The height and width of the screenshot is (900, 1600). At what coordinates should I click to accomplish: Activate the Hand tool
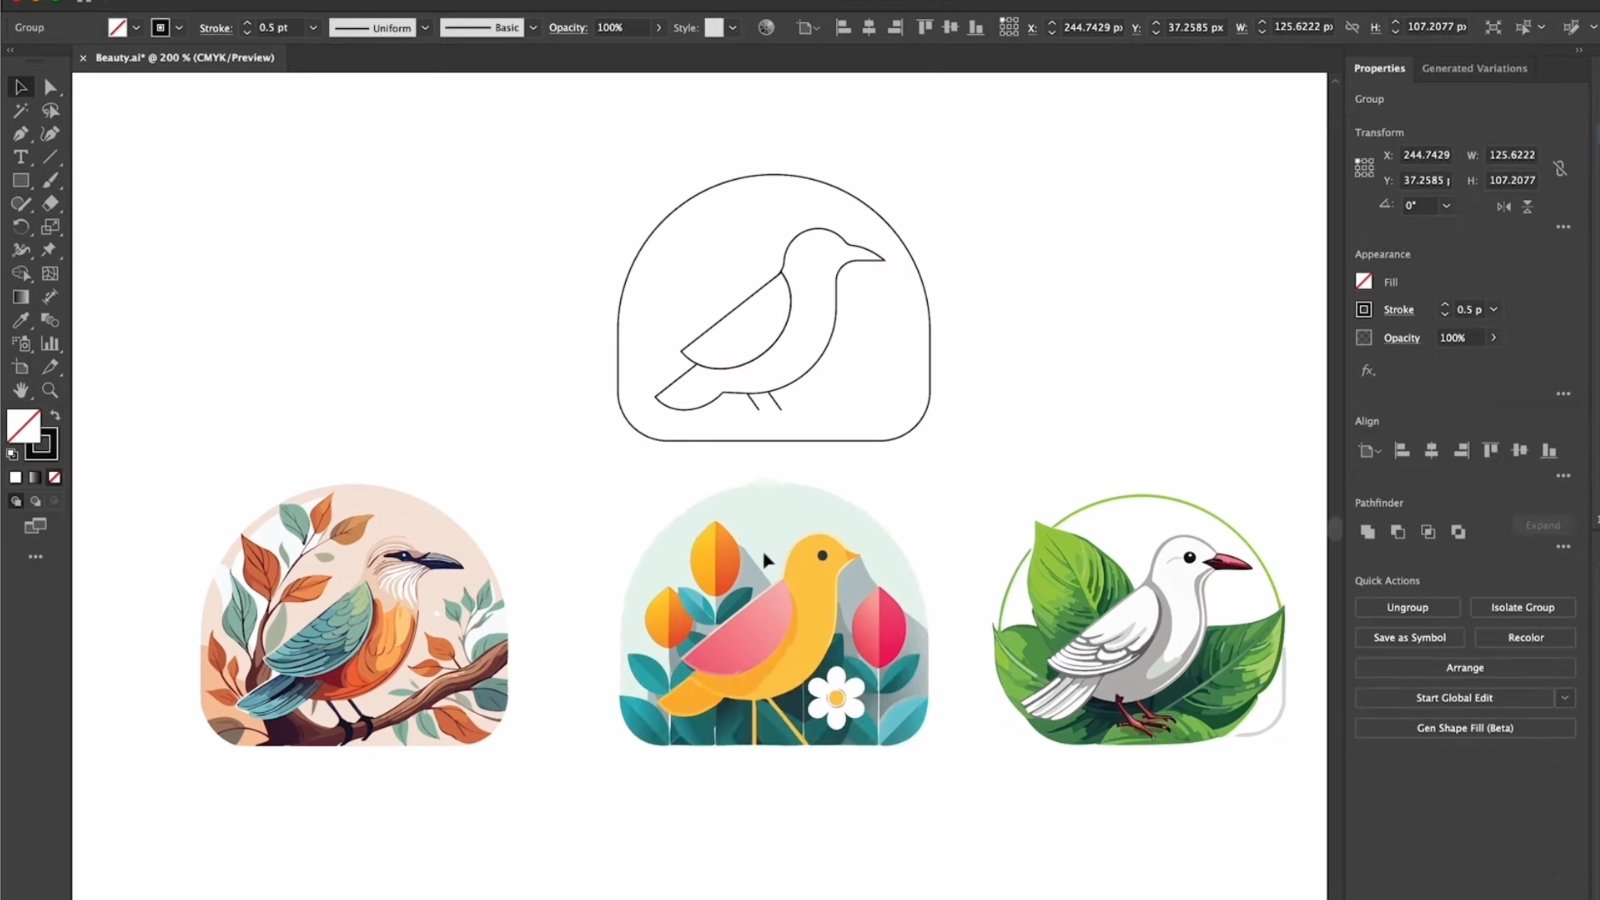[20, 390]
